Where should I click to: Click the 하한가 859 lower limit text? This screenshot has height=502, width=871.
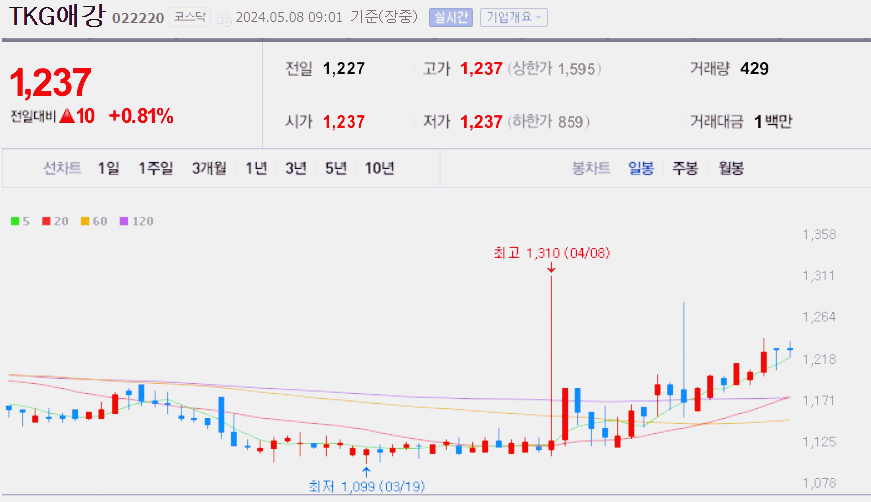548,122
